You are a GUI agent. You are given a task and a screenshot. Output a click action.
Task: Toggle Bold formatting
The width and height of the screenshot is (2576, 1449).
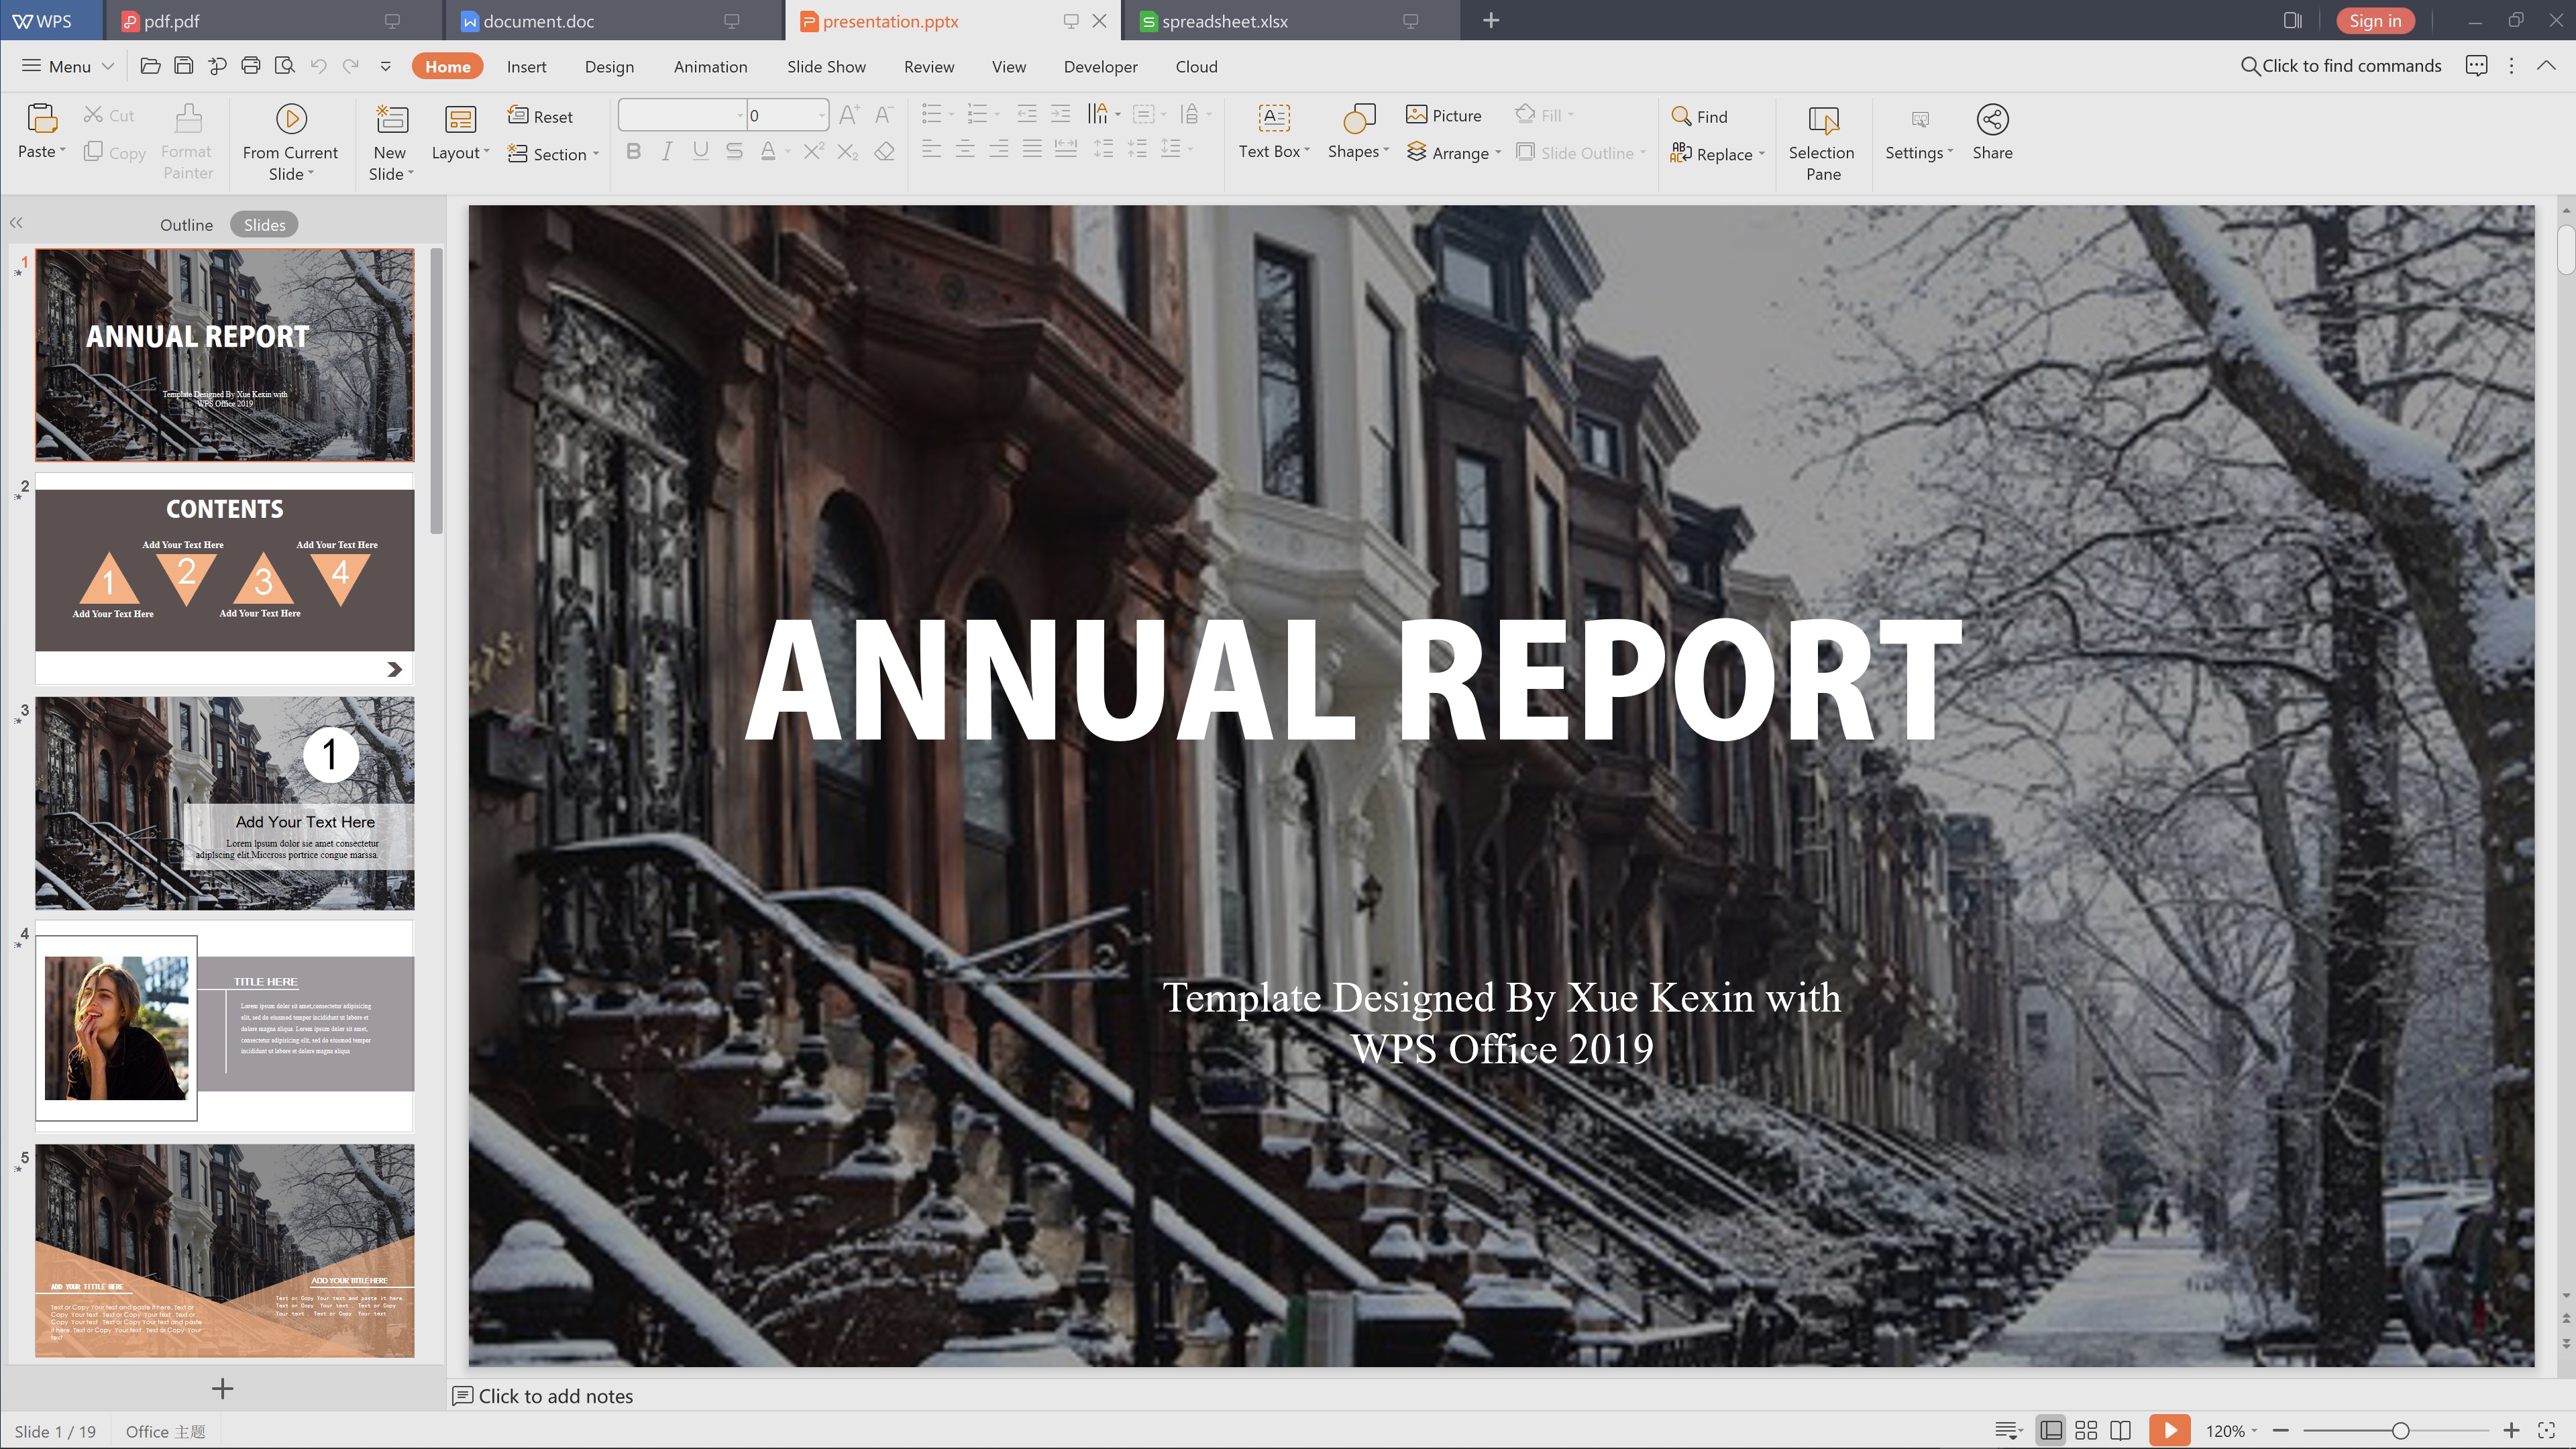633,151
